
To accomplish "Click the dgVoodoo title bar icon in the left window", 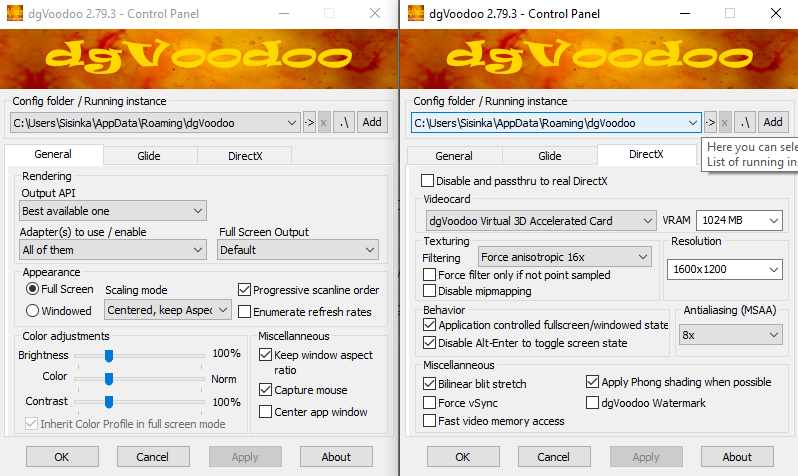I will point(10,14).
